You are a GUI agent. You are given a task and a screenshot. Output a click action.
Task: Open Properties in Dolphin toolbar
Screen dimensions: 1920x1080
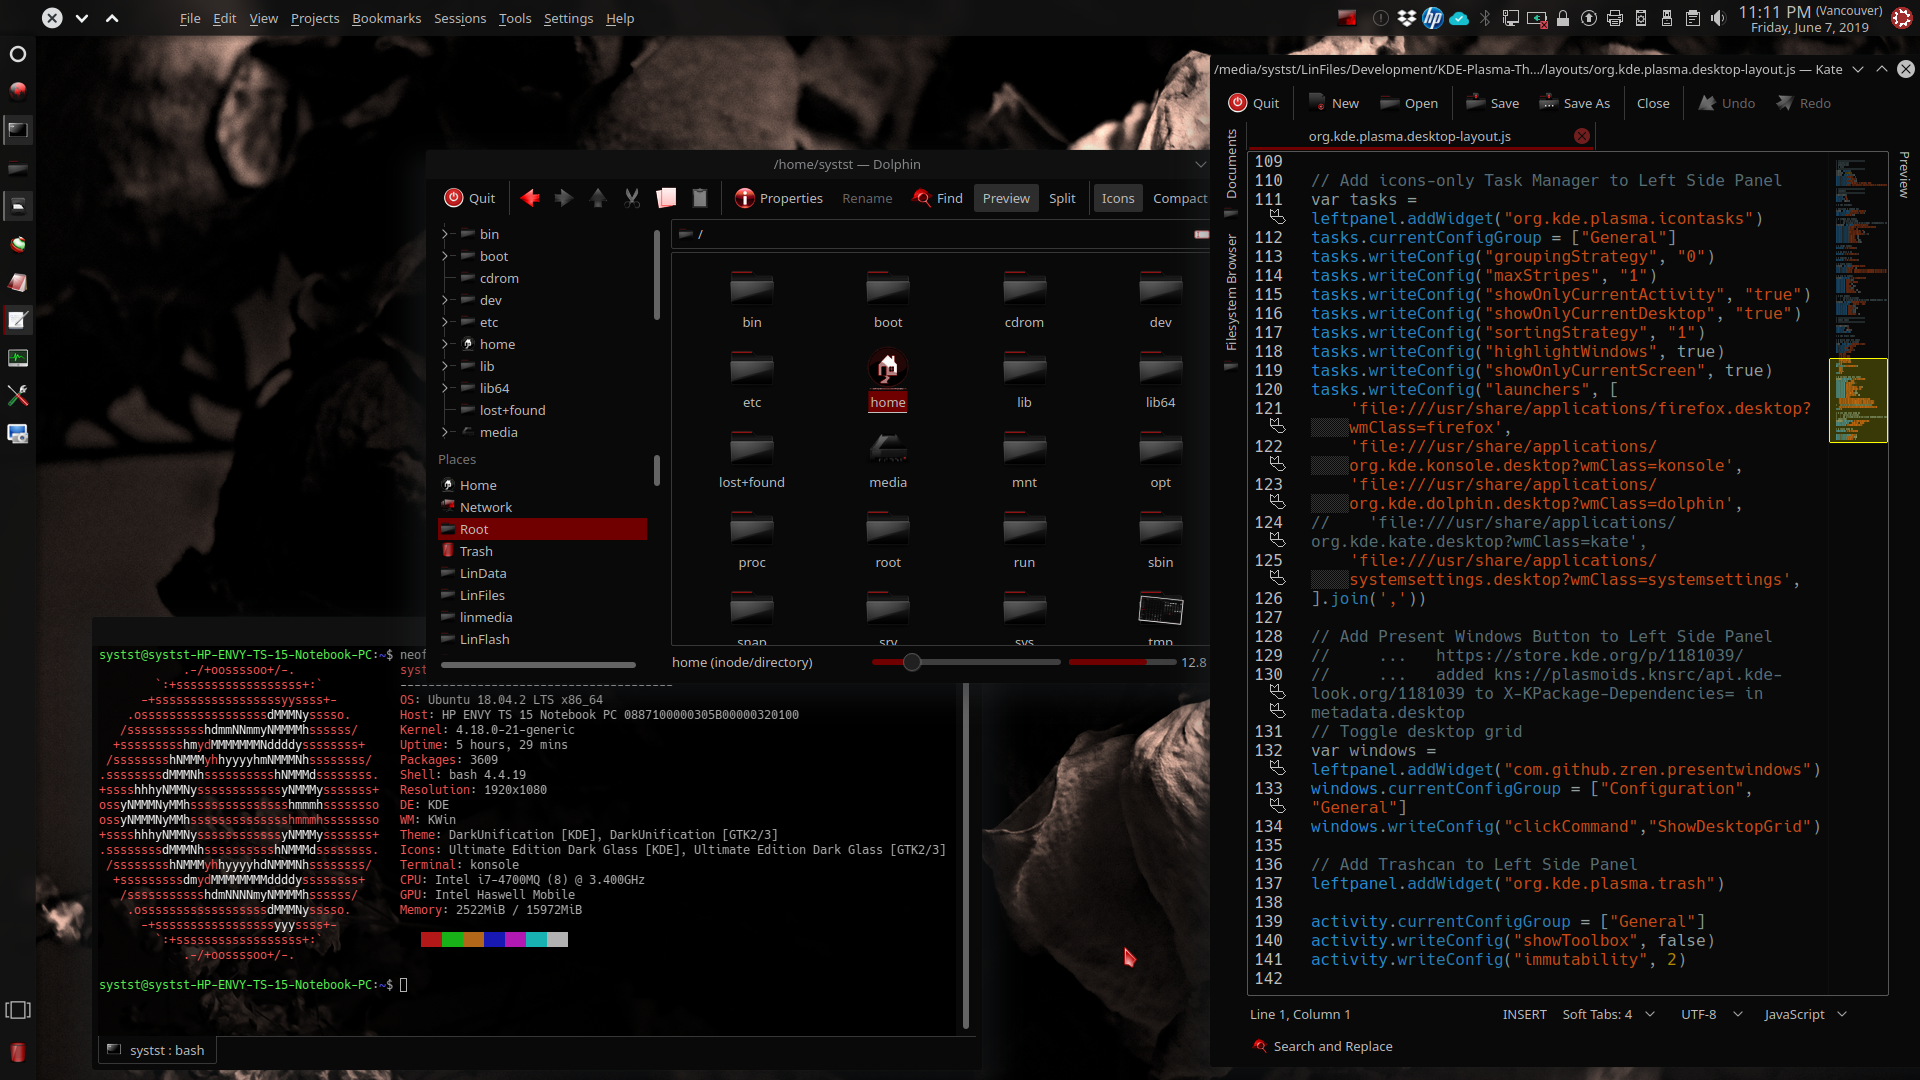click(x=779, y=198)
